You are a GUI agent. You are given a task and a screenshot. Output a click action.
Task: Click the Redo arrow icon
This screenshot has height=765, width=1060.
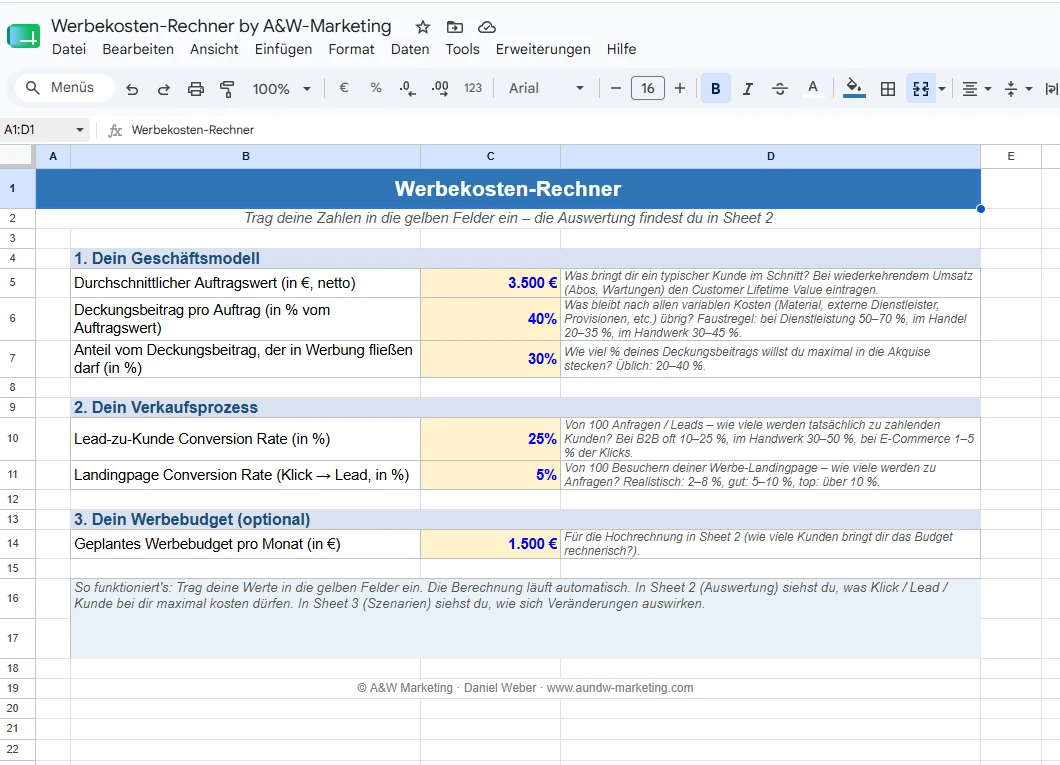[x=164, y=89]
